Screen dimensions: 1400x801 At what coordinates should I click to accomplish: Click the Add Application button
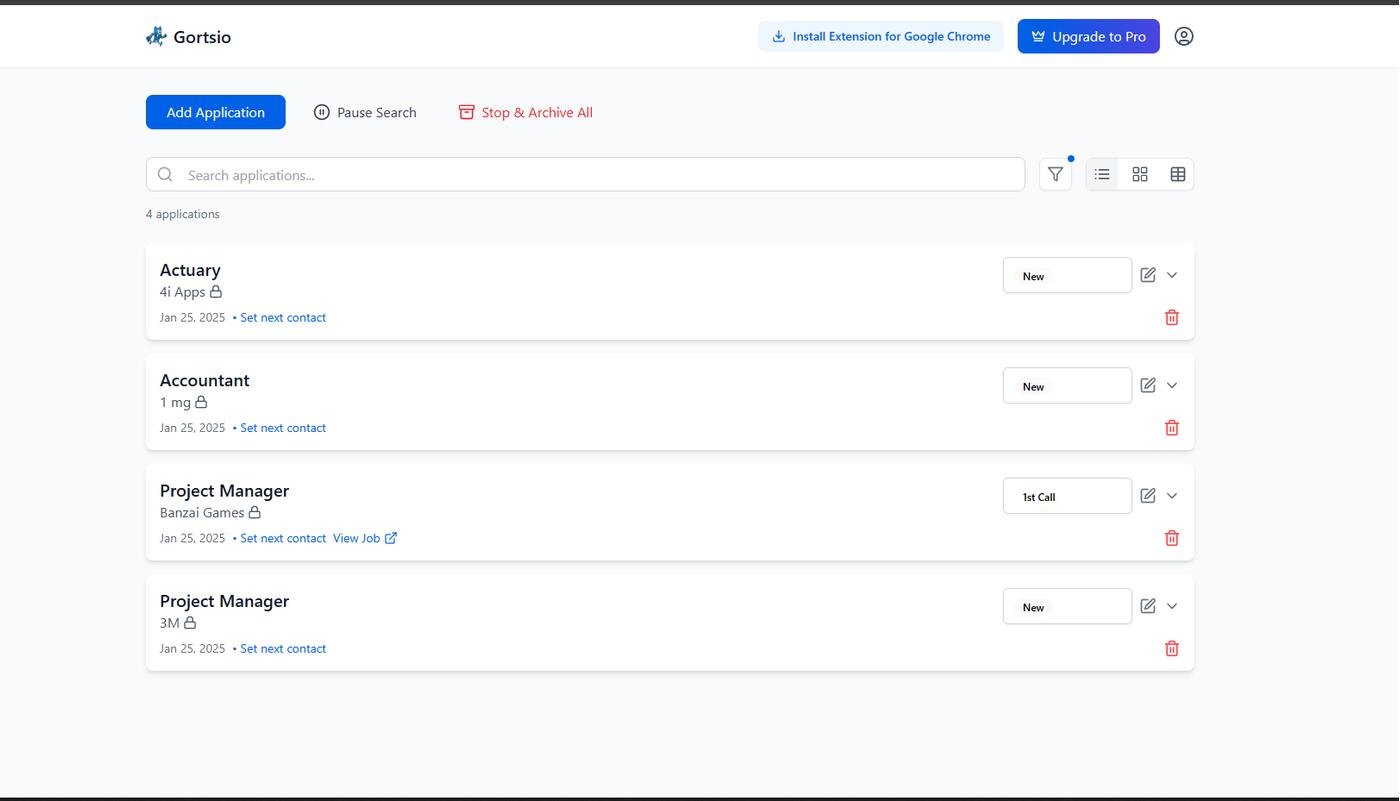[215, 113]
